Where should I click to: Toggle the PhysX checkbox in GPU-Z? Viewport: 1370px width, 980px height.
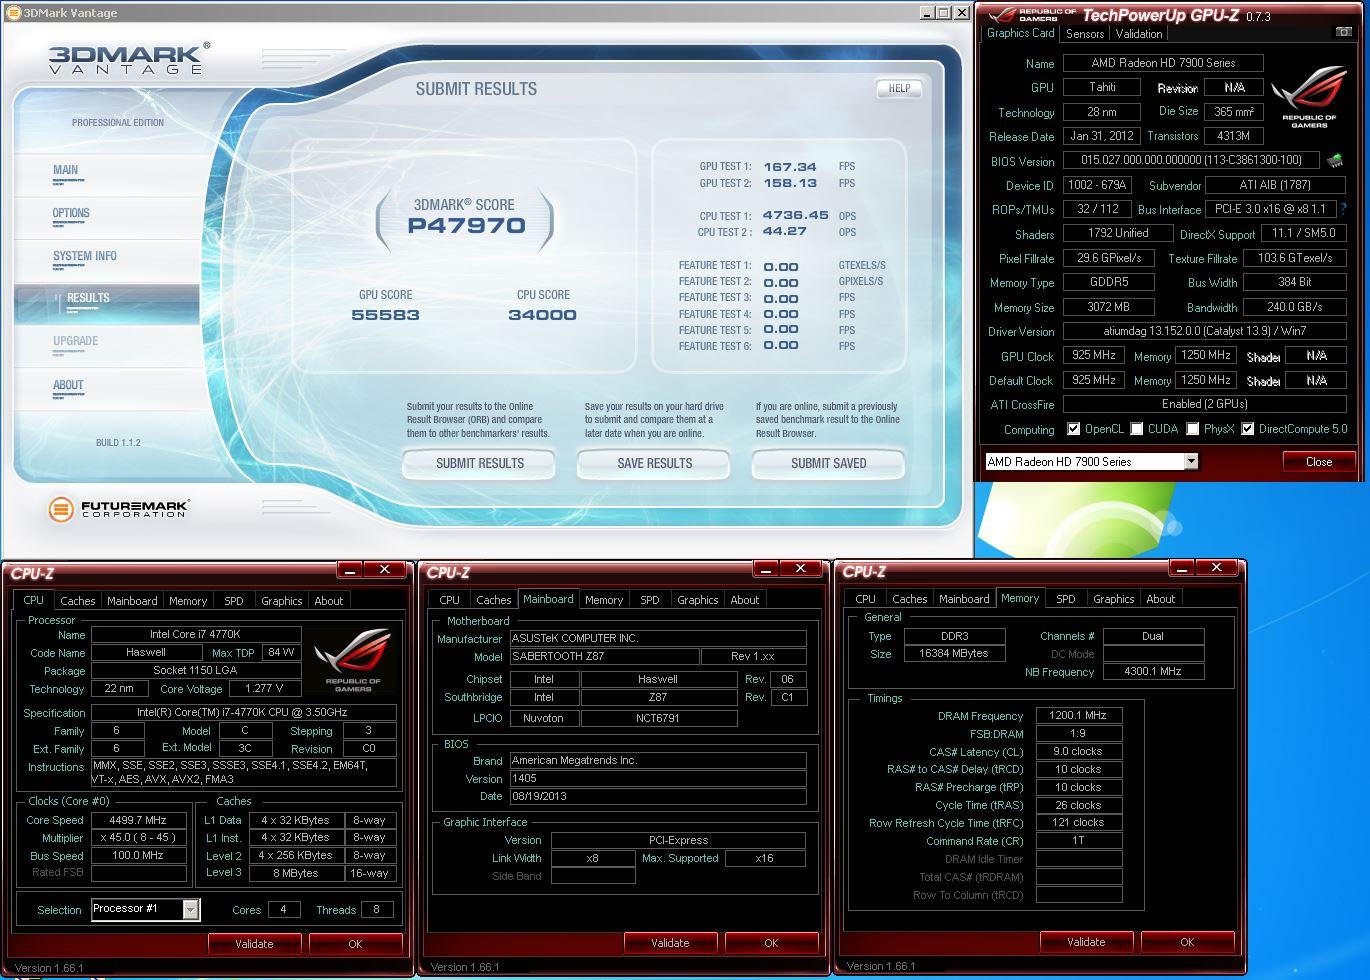1192,429
